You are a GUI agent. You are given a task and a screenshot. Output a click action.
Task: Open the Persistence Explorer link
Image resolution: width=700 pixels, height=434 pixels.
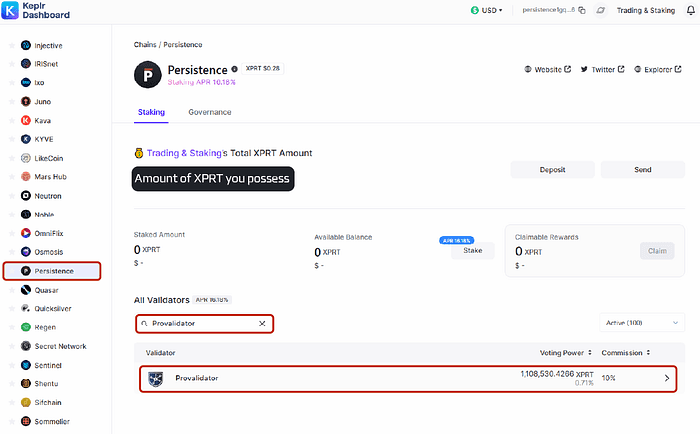pos(658,69)
